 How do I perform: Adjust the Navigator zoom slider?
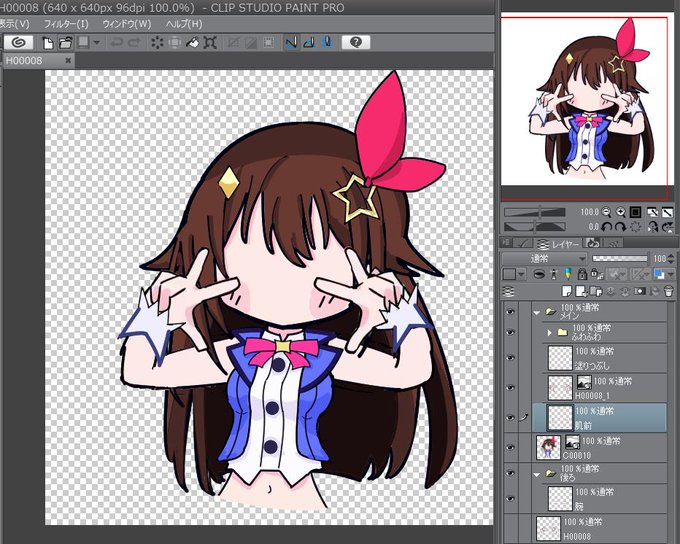click(x=534, y=212)
